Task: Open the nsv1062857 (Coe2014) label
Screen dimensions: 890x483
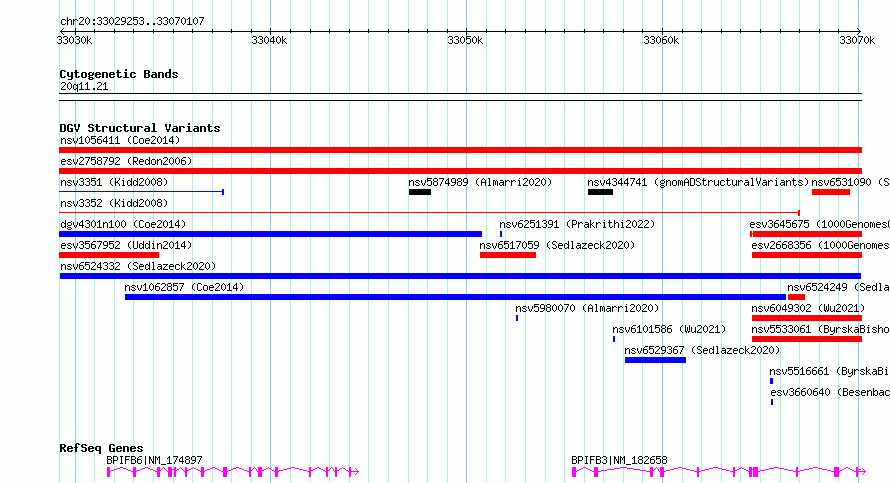Action: click(184, 287)
